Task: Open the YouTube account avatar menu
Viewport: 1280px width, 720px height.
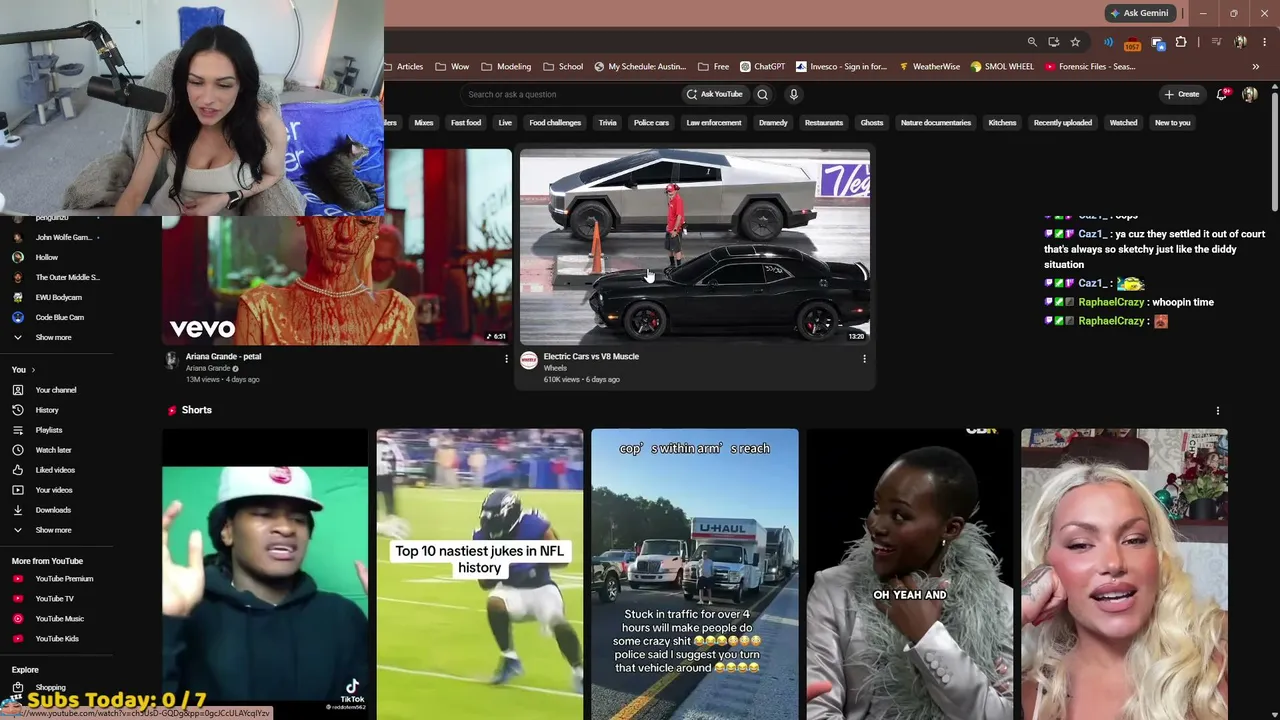Action: point(1249,94)
